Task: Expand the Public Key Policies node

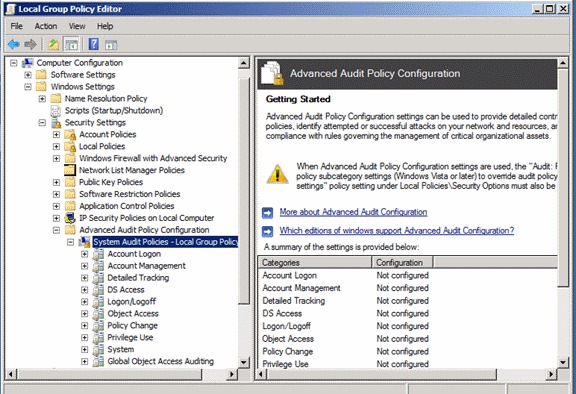Action: coord(56,182)
